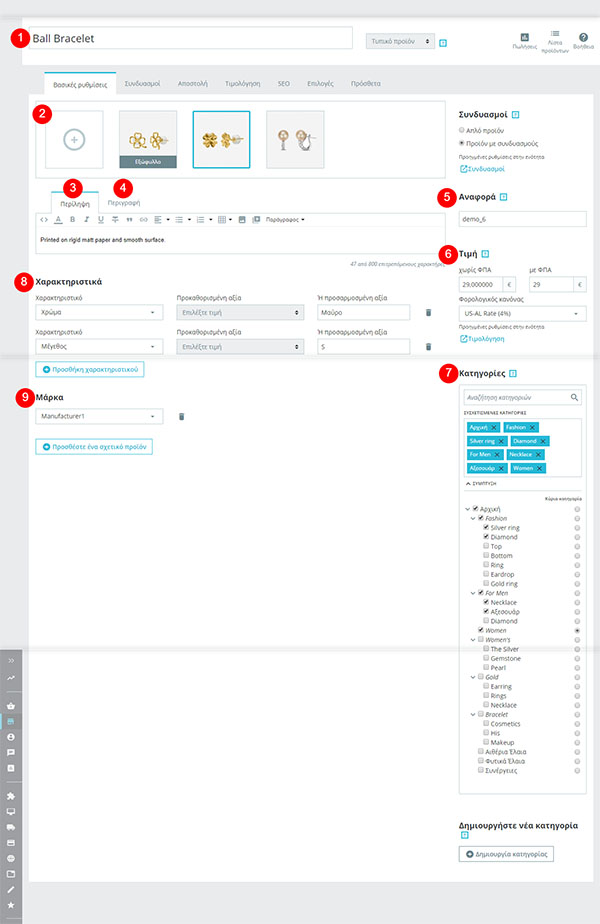This screenshot has width=600, height=924.
Task: Switch to the Επιλογές tab
Action: [320, 84]
